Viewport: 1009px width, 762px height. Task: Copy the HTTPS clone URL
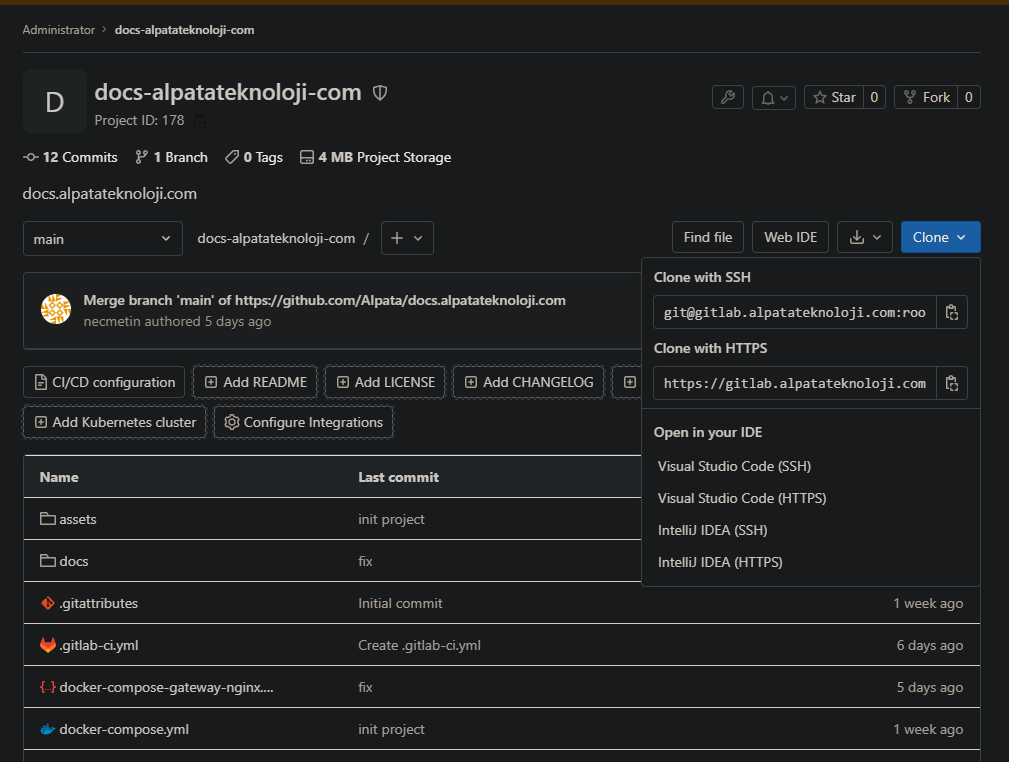(952, 383)
